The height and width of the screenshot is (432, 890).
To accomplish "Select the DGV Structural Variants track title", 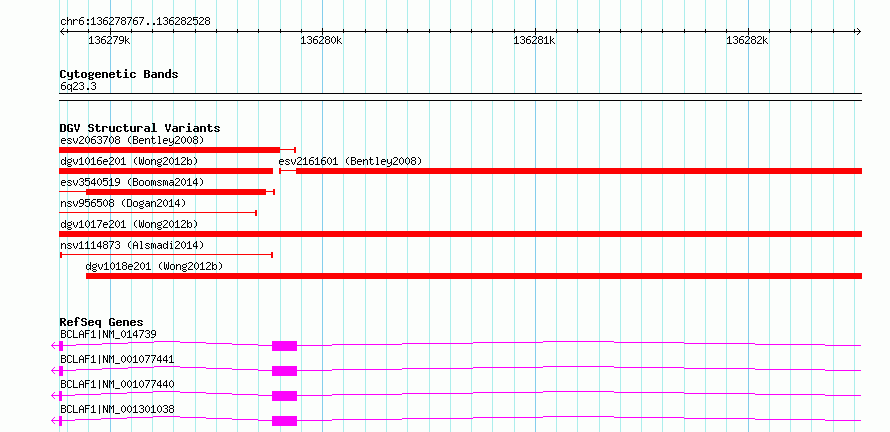I will coord(140,128).
